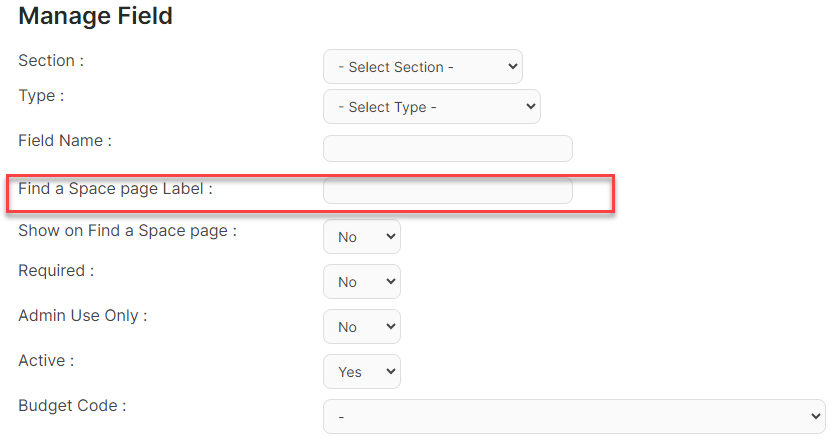Open the Select Section dropdown
The height and width of the screenshot is (446, 834).
(423, 66)
